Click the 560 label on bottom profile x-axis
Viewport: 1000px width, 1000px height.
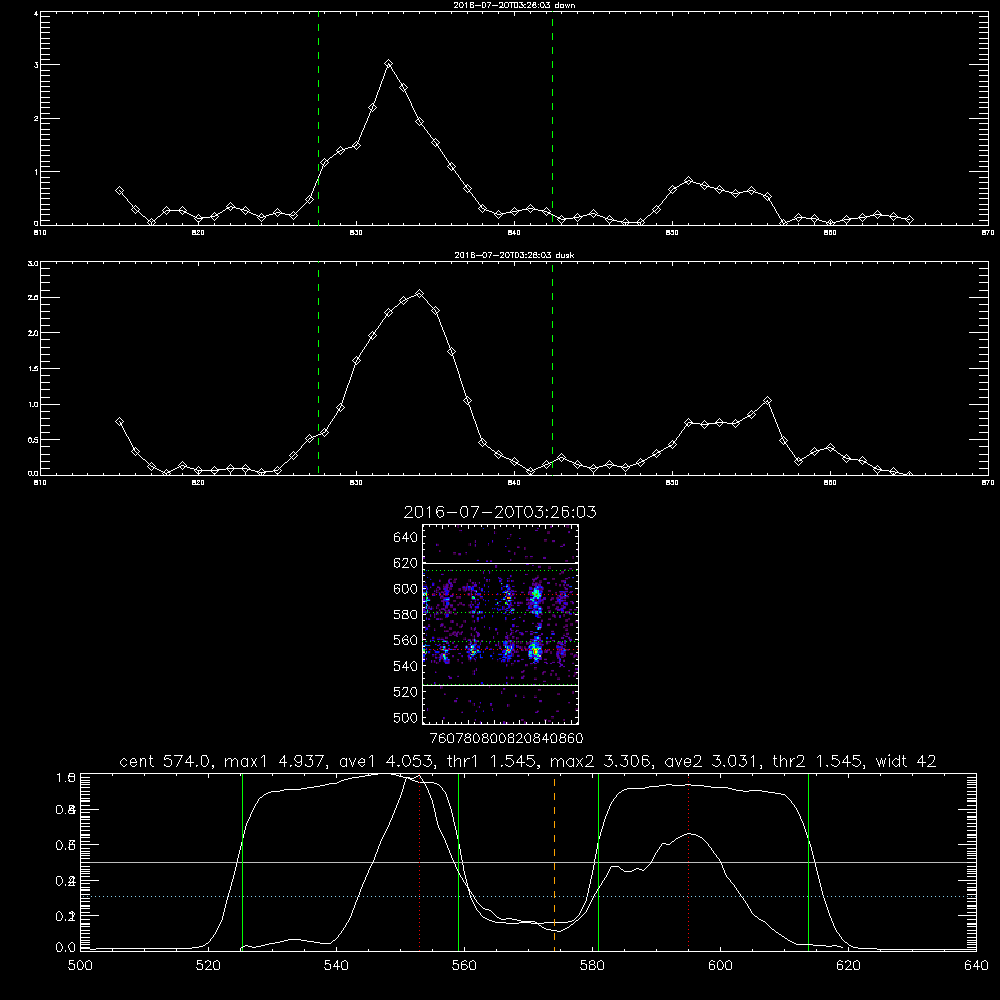464,965
